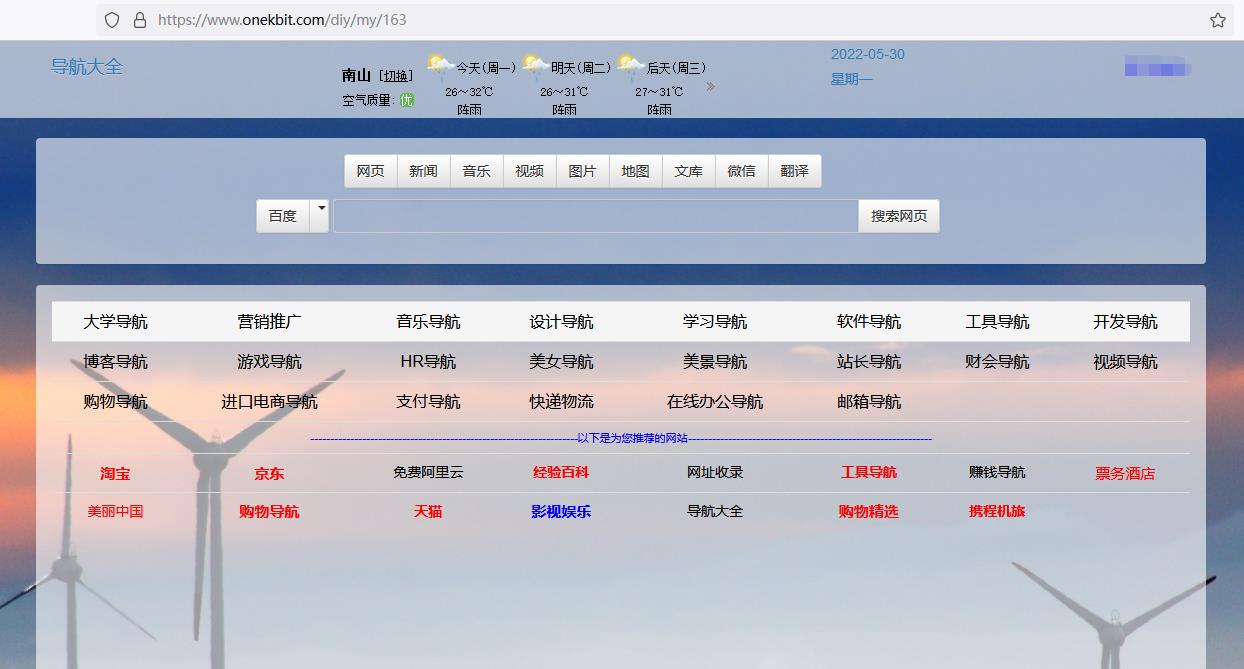The height and width of the screenshot is (669, 1244).
Task: Open 音乐导航 category
Action: tap(429, 322)
